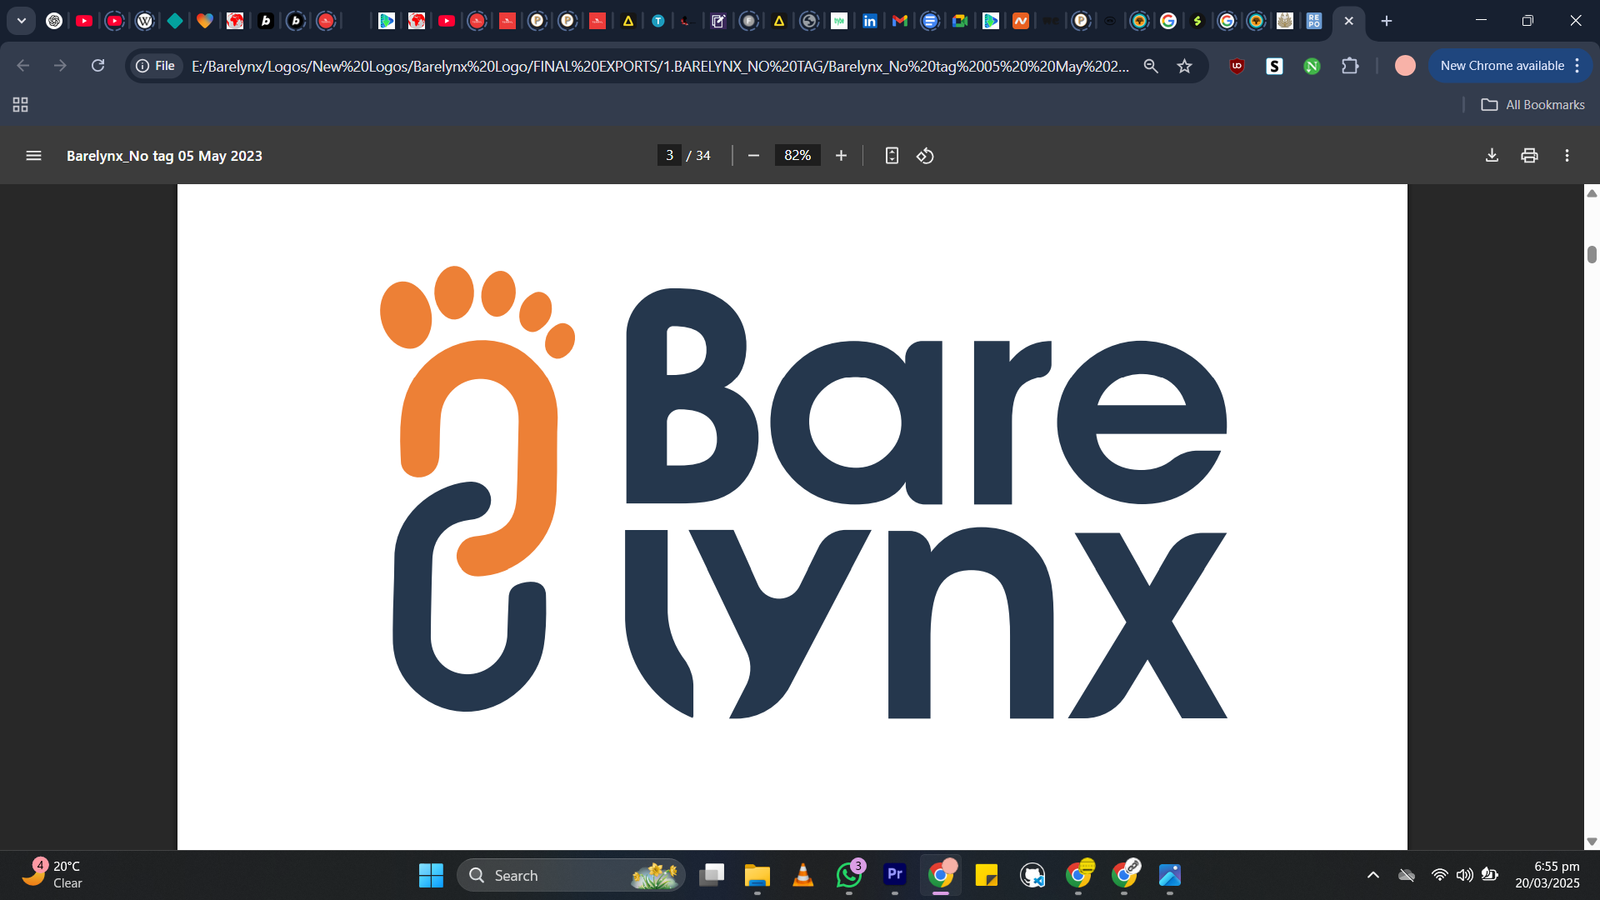Click the zoom magnifier icon in address bar
Viewport: 1600px width, 900px height.
1151,66
